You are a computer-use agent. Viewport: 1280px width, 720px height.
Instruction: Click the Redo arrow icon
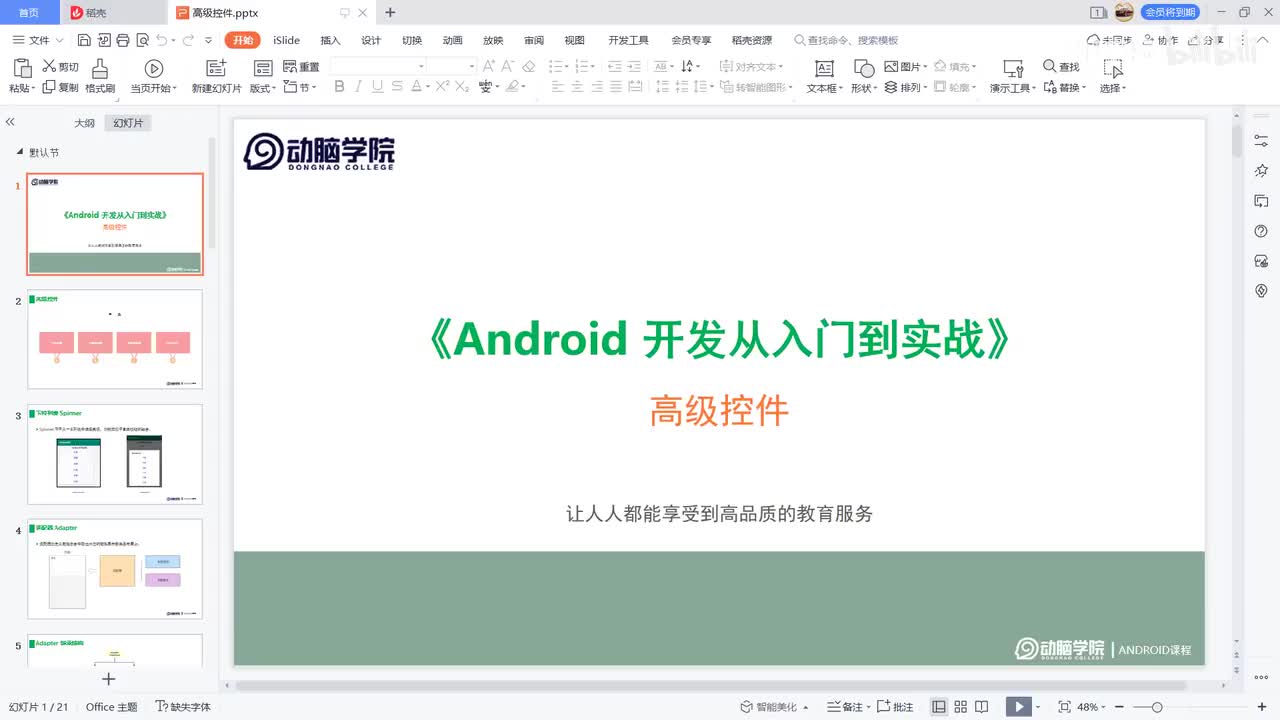pyautogui.click(x=188, y=40)
